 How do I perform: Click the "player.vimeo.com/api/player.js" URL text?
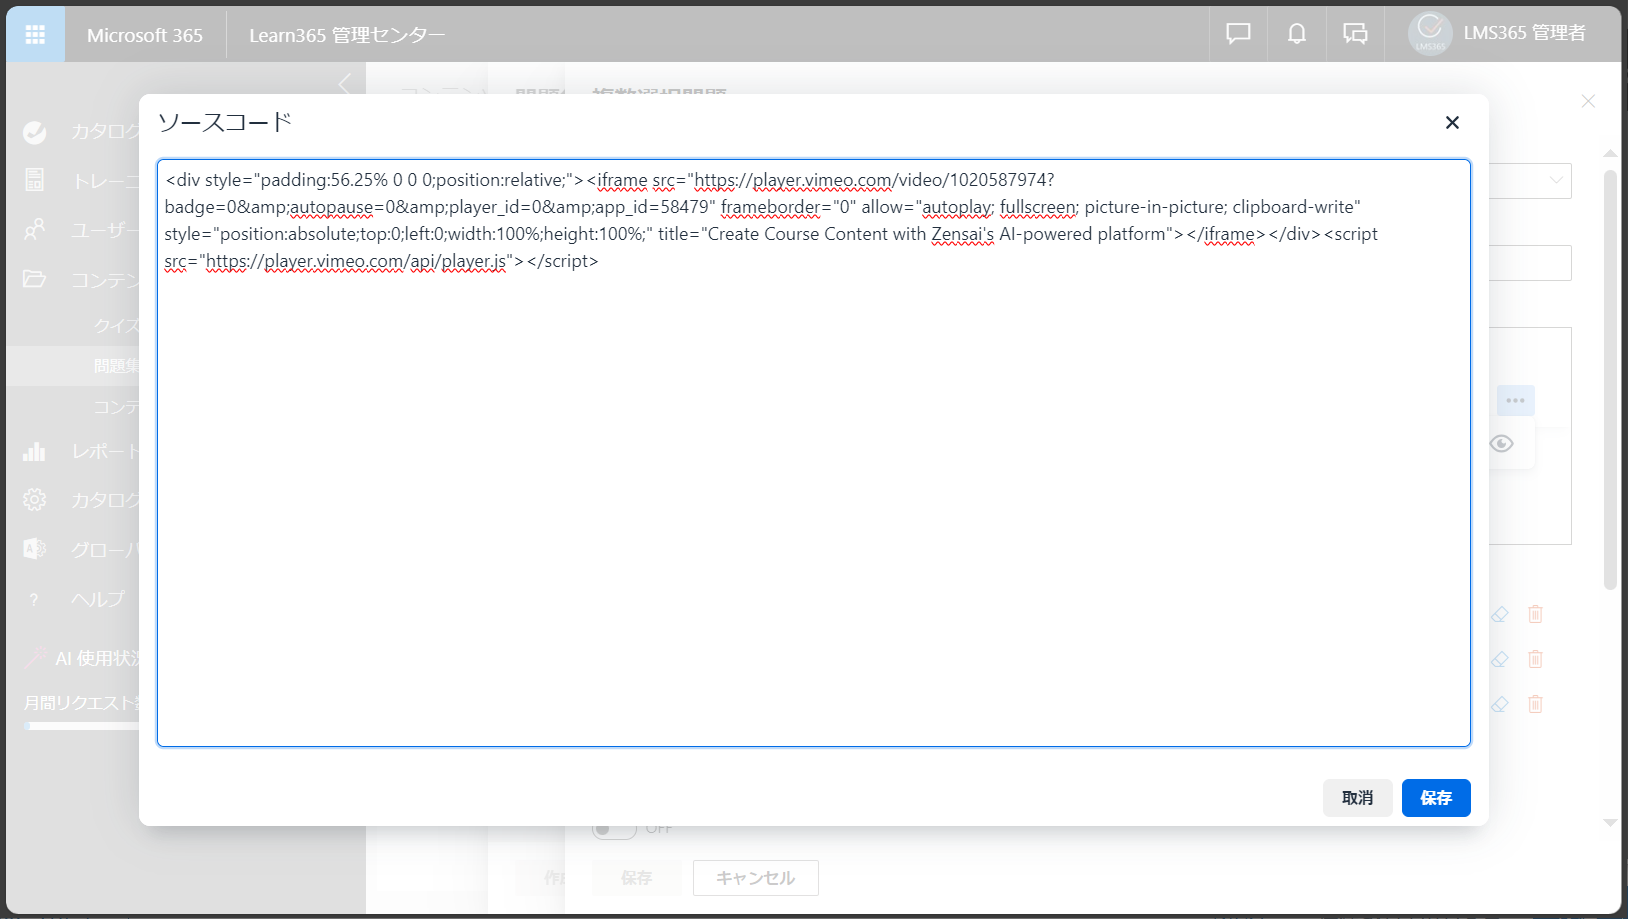point(385,261)
